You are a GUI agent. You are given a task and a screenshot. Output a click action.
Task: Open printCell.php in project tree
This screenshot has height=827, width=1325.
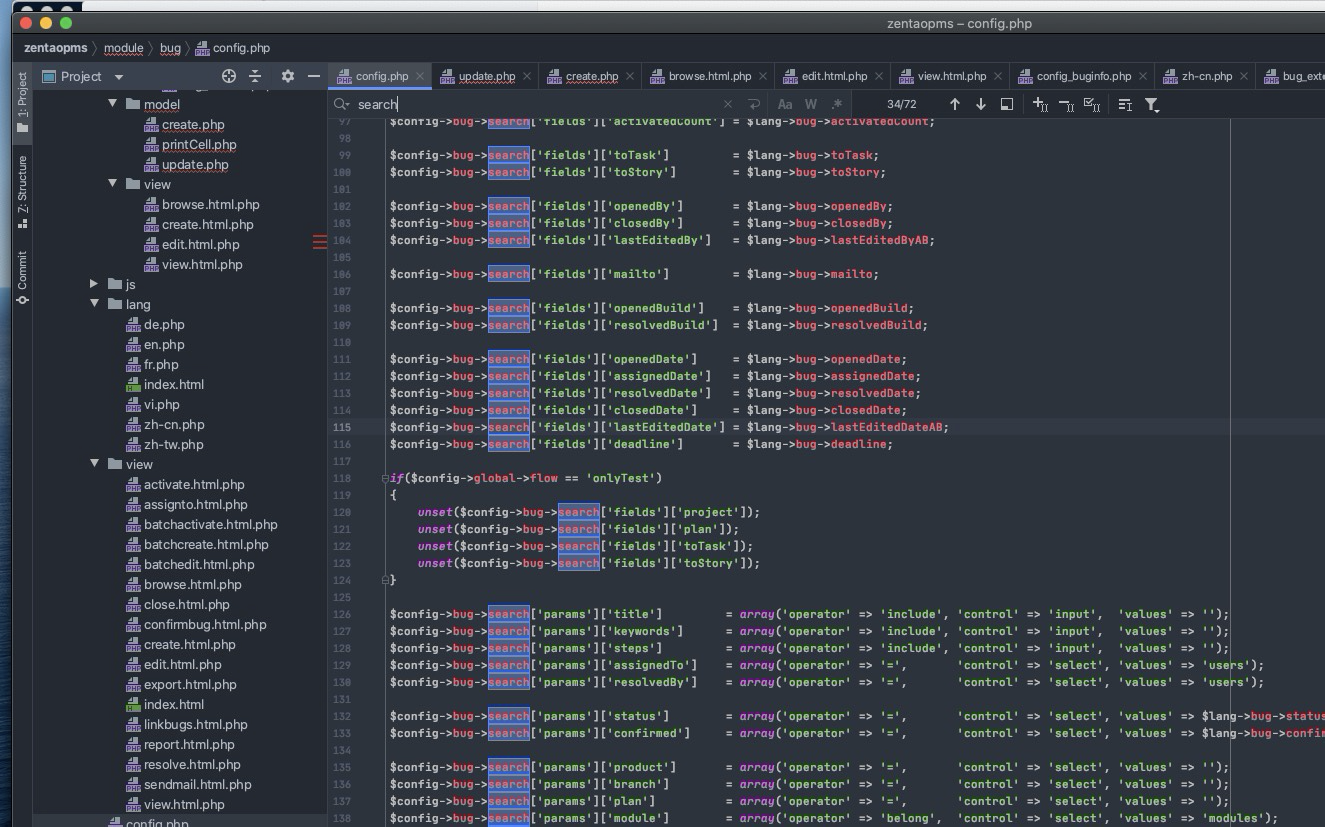tap(199, 145)
